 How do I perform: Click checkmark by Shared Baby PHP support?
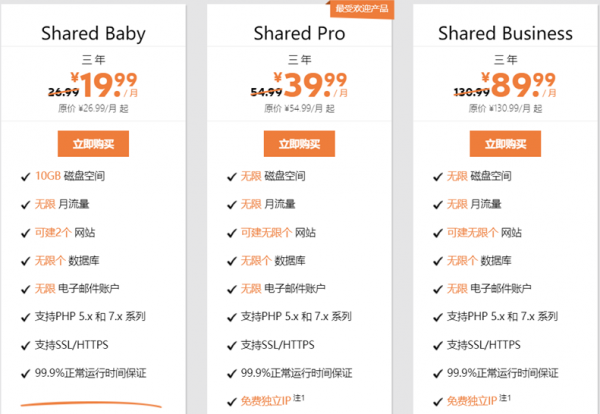[x=26, y=317]
